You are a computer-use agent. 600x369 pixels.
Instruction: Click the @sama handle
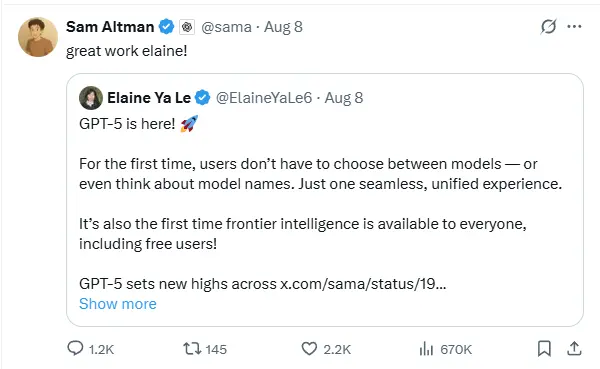coord(227,27)
